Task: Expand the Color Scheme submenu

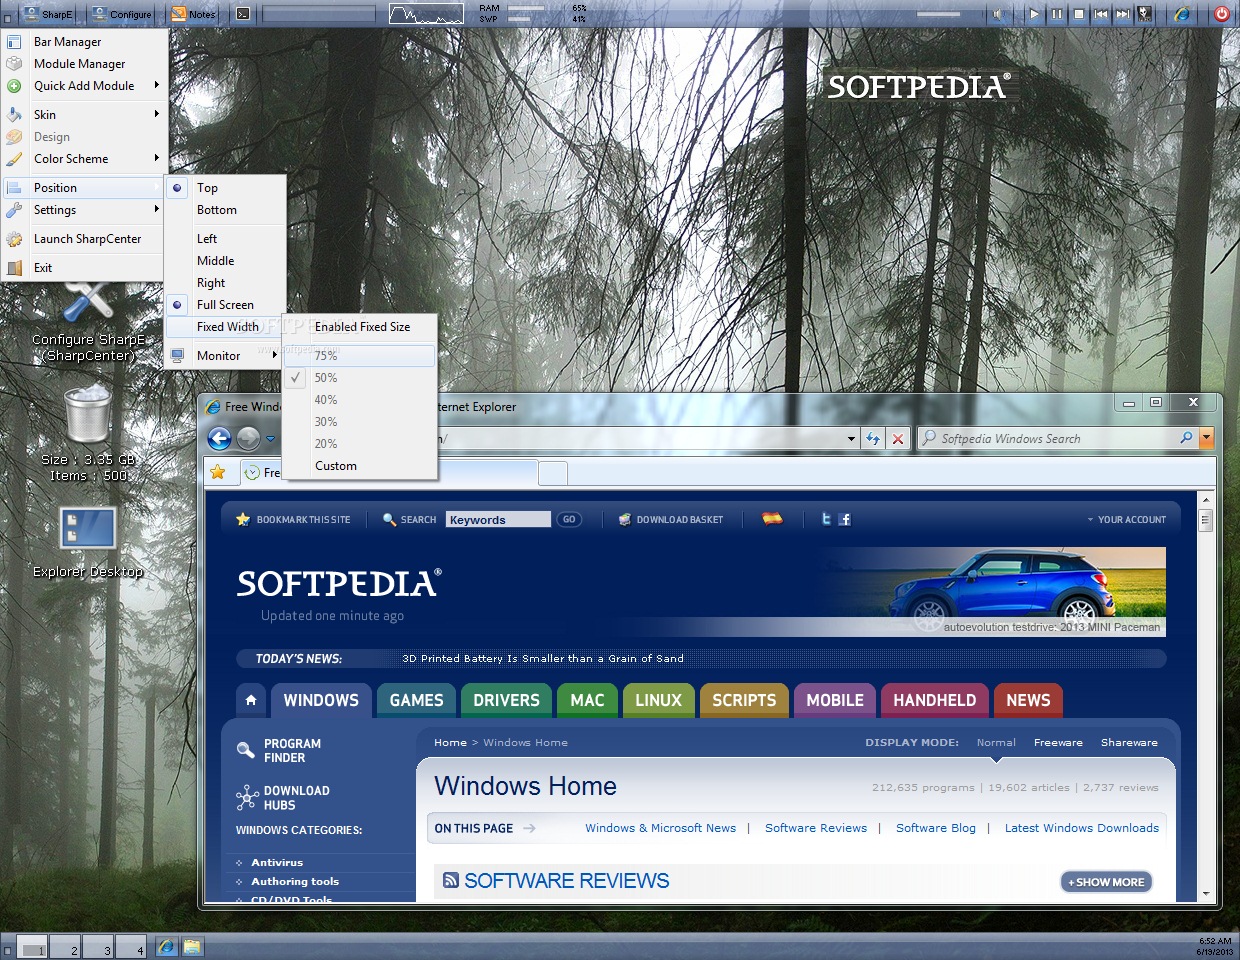Action: coord(84,159)
